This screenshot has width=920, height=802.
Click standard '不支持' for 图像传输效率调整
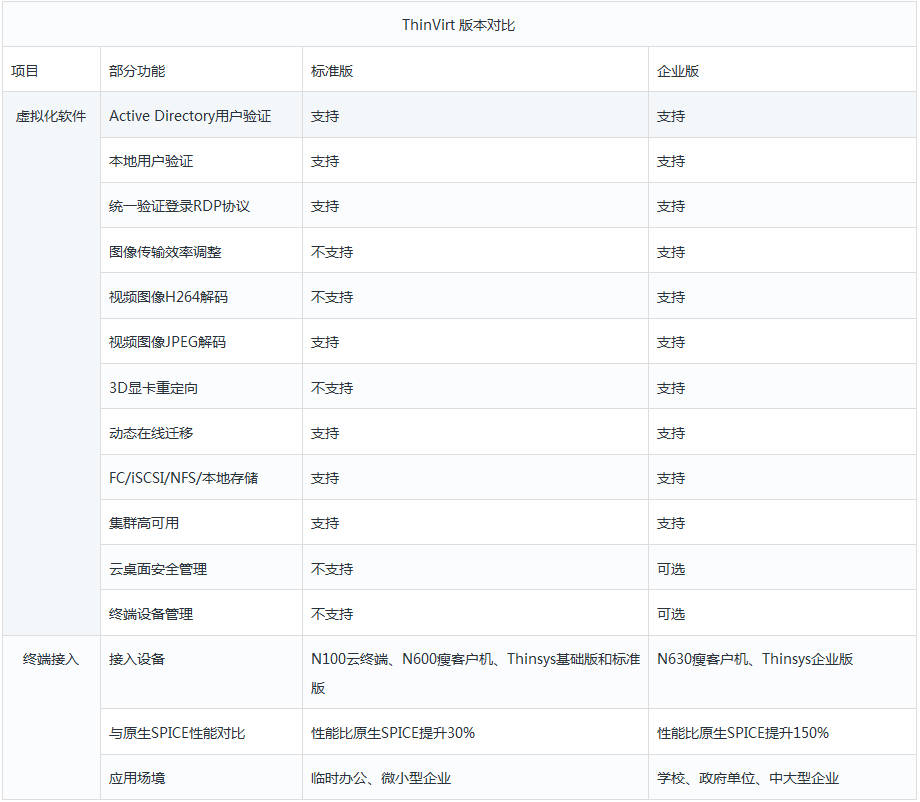(332, 252)
